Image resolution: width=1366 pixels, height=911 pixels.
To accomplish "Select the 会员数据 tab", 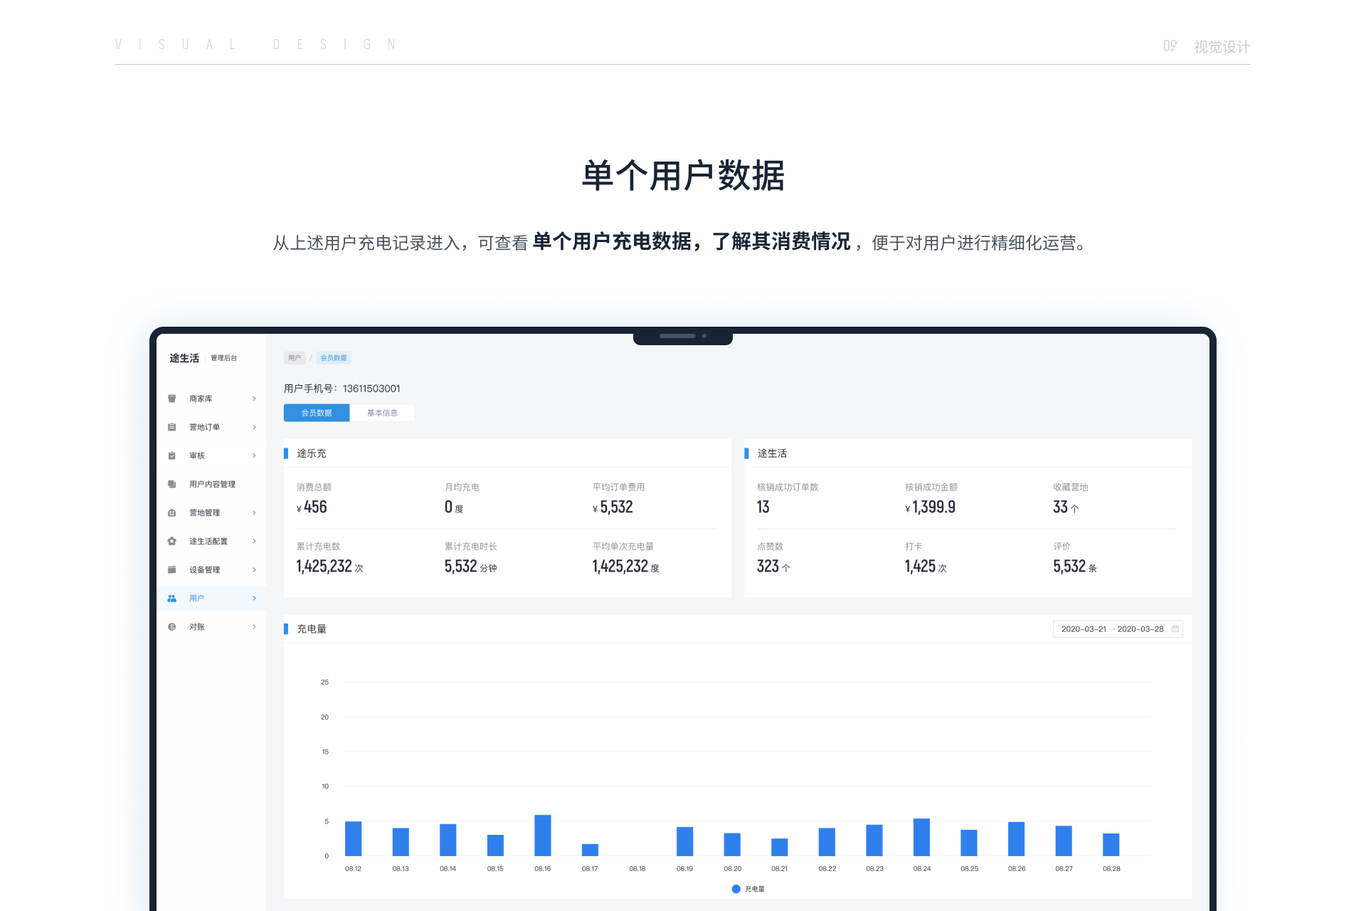I will [x=316, y=412].
